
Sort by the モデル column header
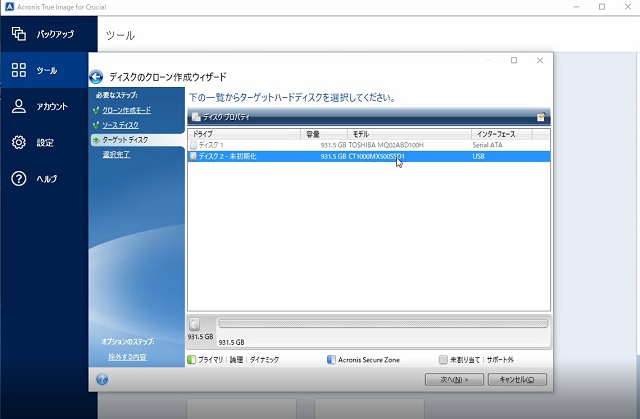409,134
